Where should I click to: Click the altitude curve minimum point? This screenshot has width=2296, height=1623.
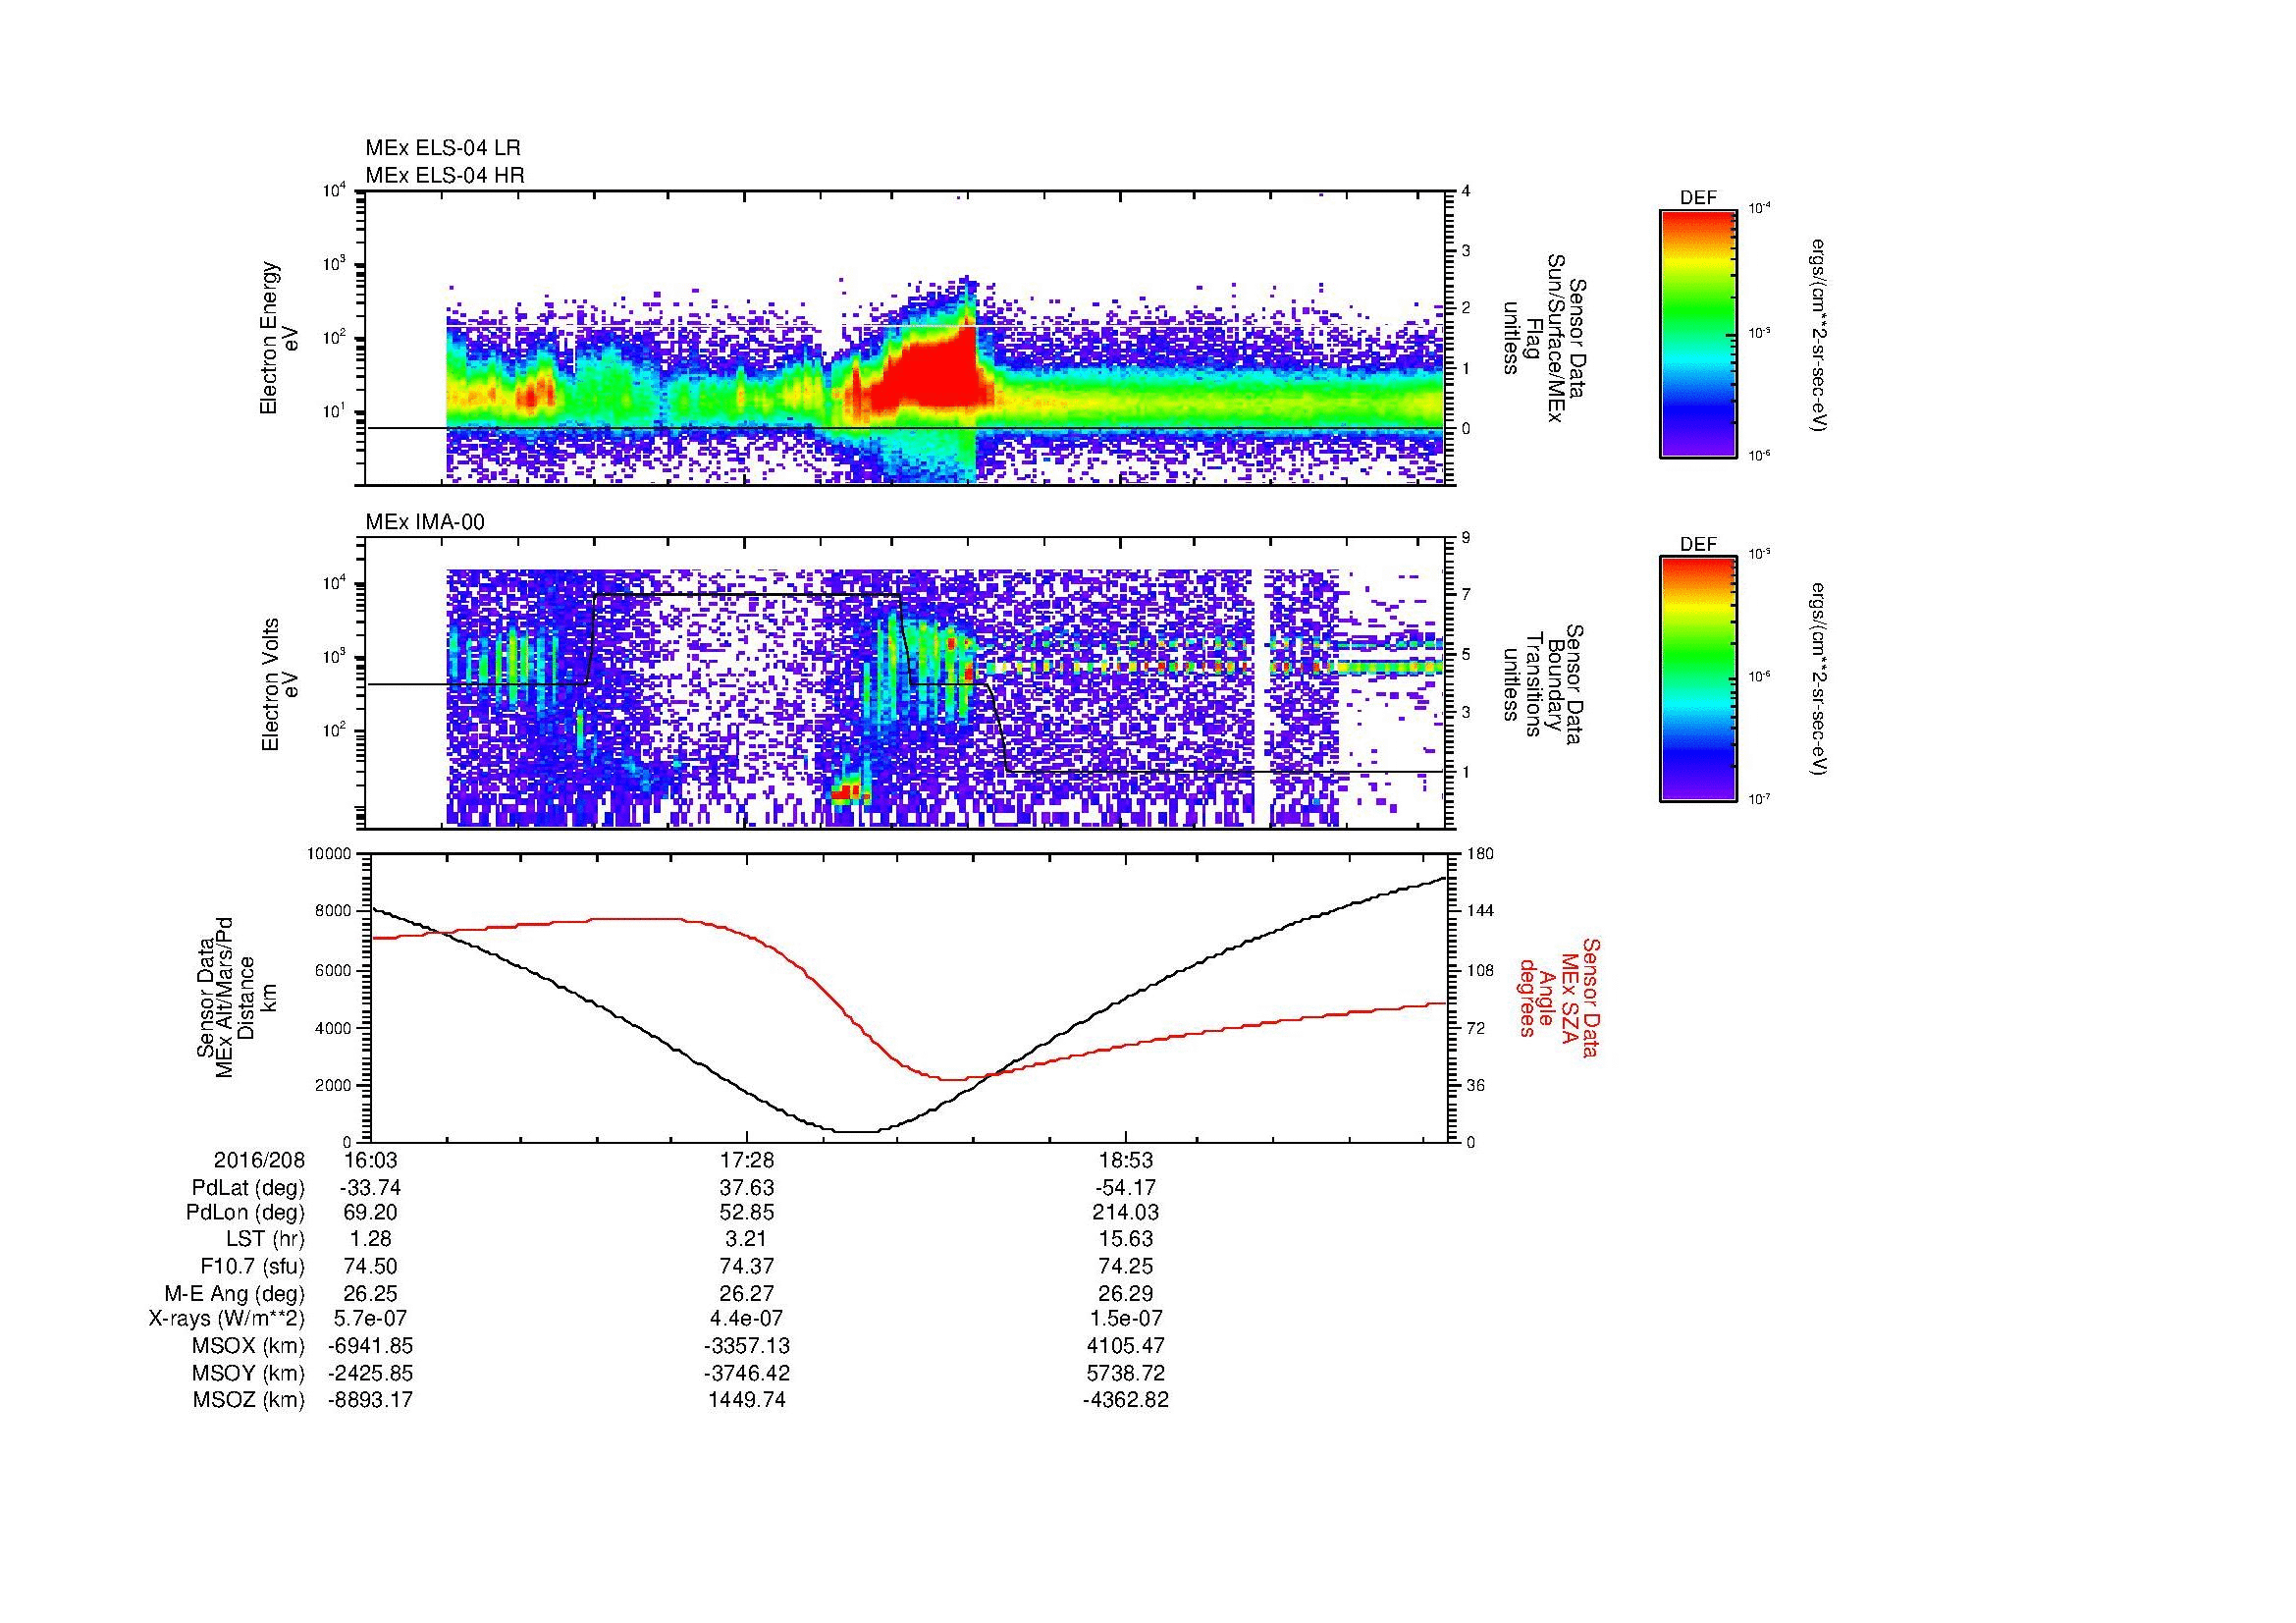858,1131
